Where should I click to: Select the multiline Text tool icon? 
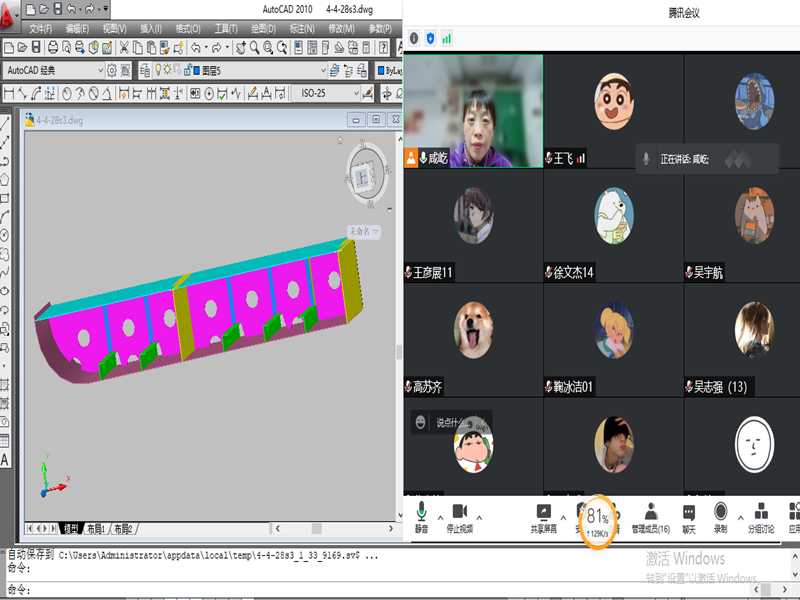click(x=5, y=459)
